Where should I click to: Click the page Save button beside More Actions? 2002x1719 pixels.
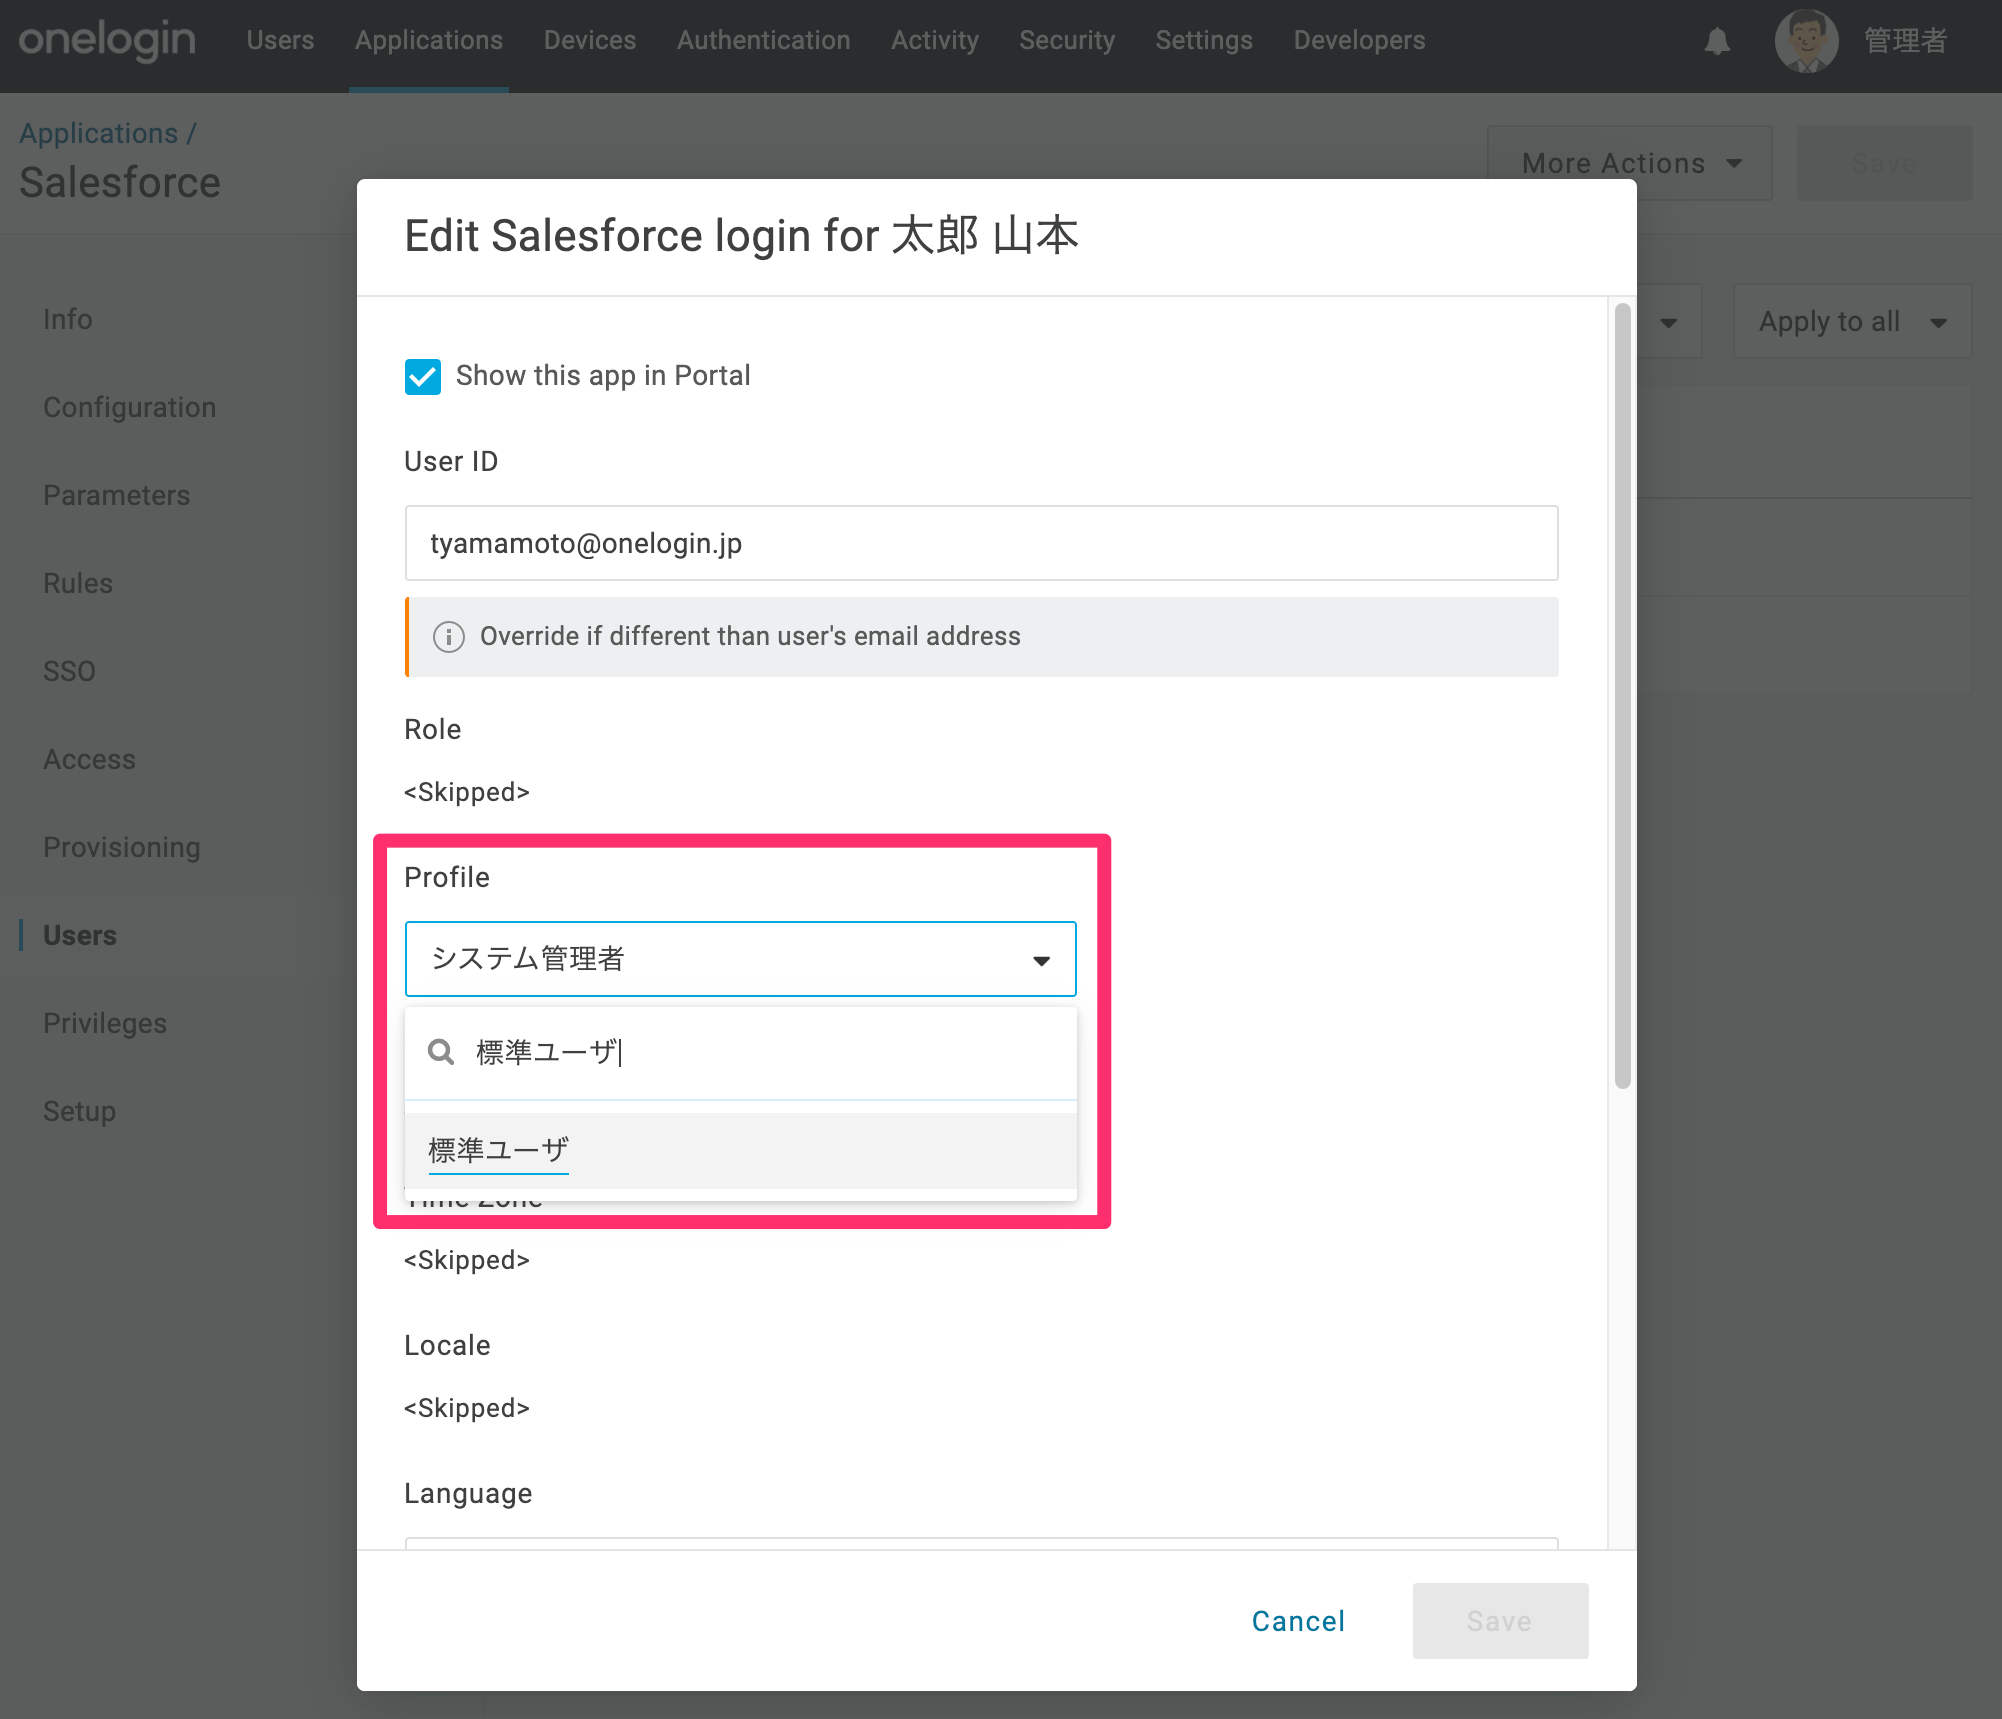point(1884,163)
